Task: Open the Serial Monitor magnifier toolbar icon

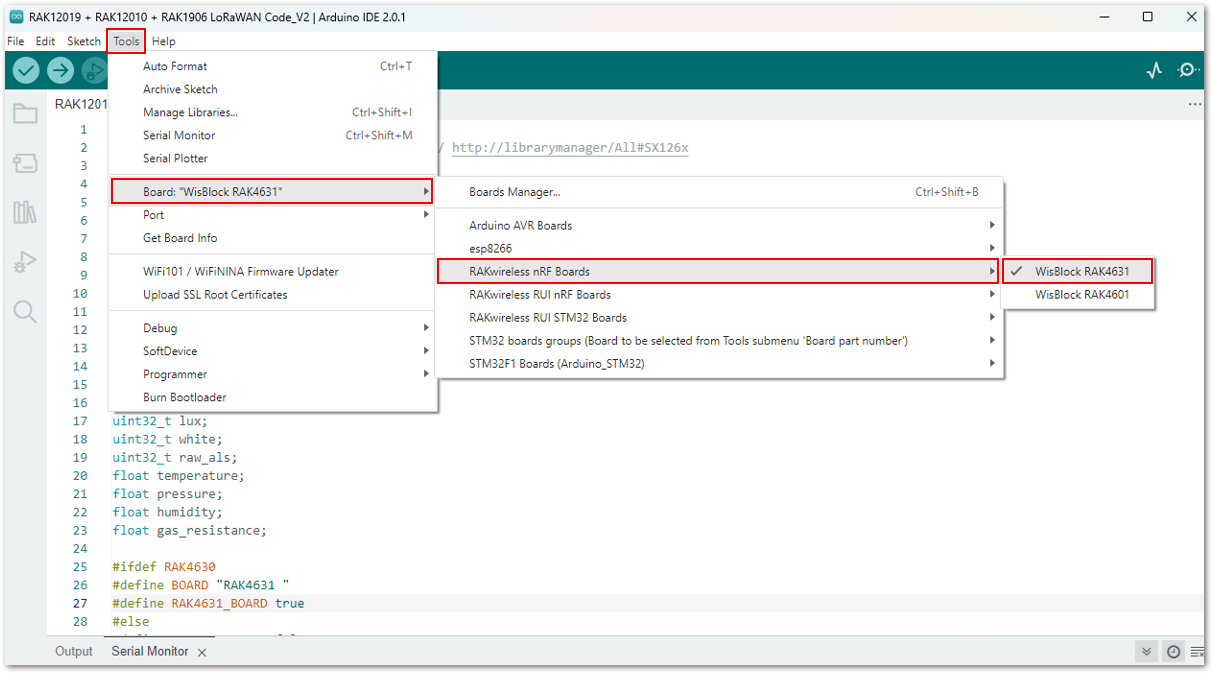Action: [1188, 70]
